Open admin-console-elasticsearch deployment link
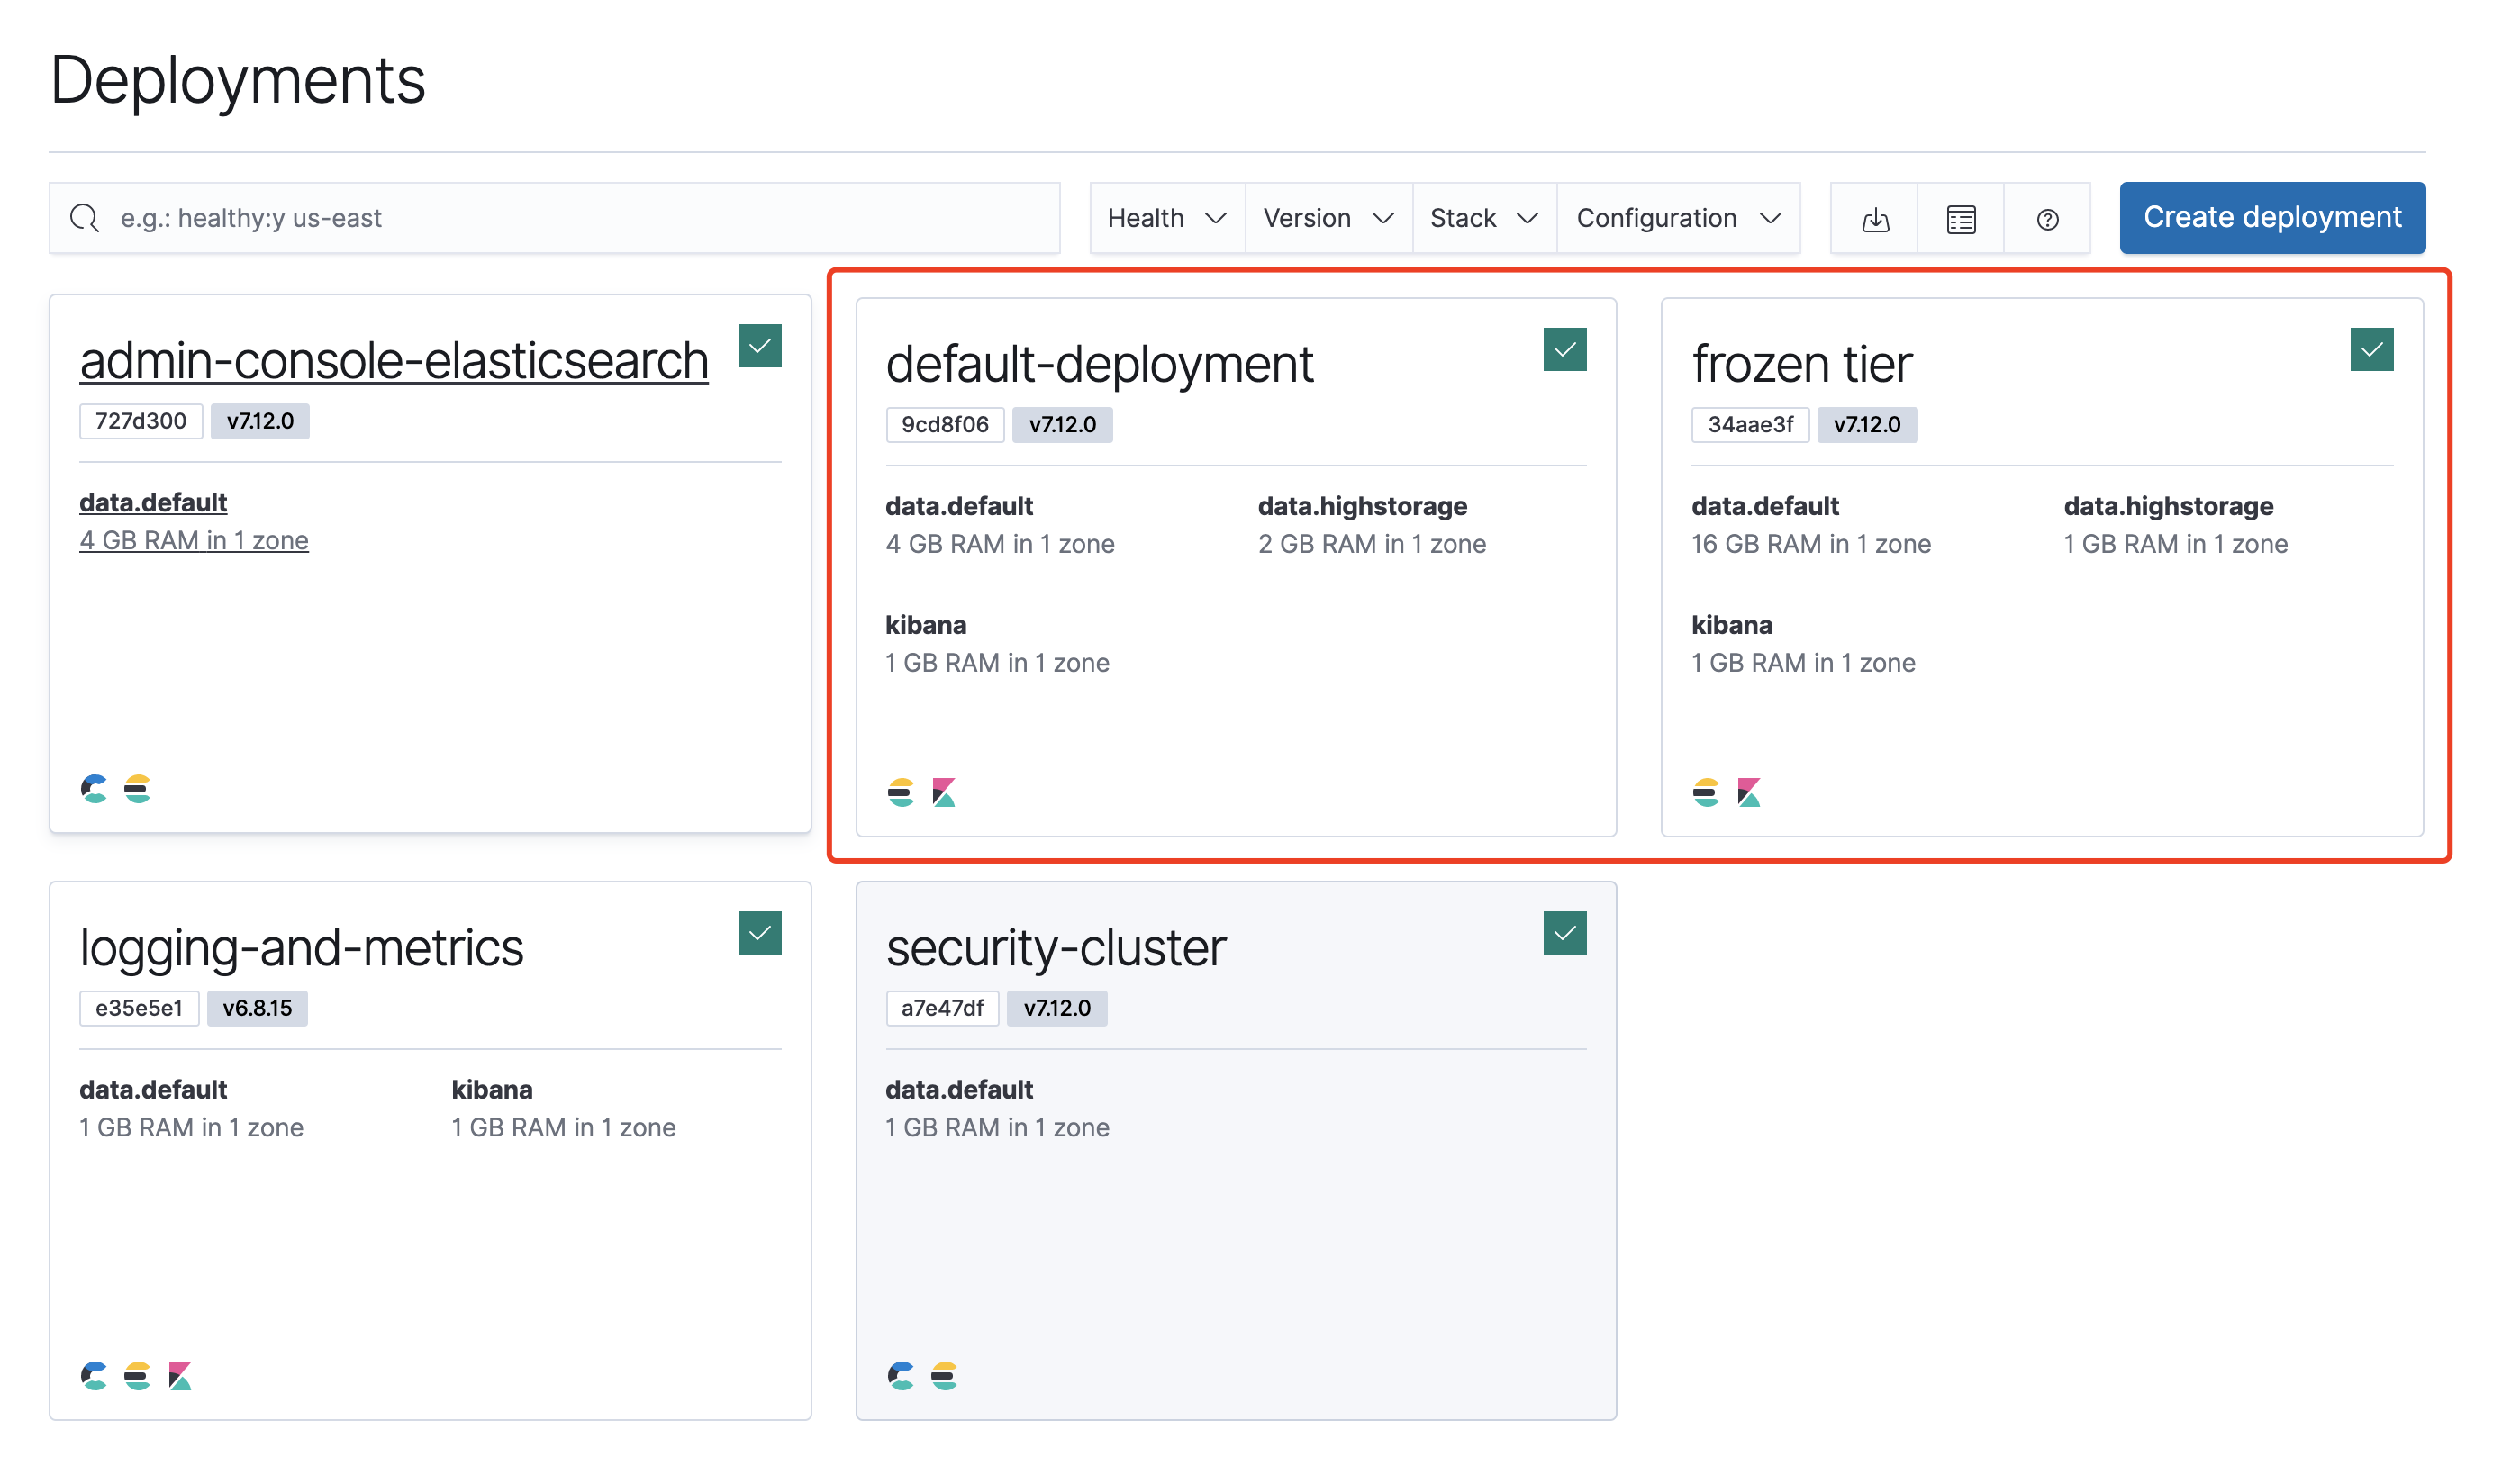 [x=394, y=360]
